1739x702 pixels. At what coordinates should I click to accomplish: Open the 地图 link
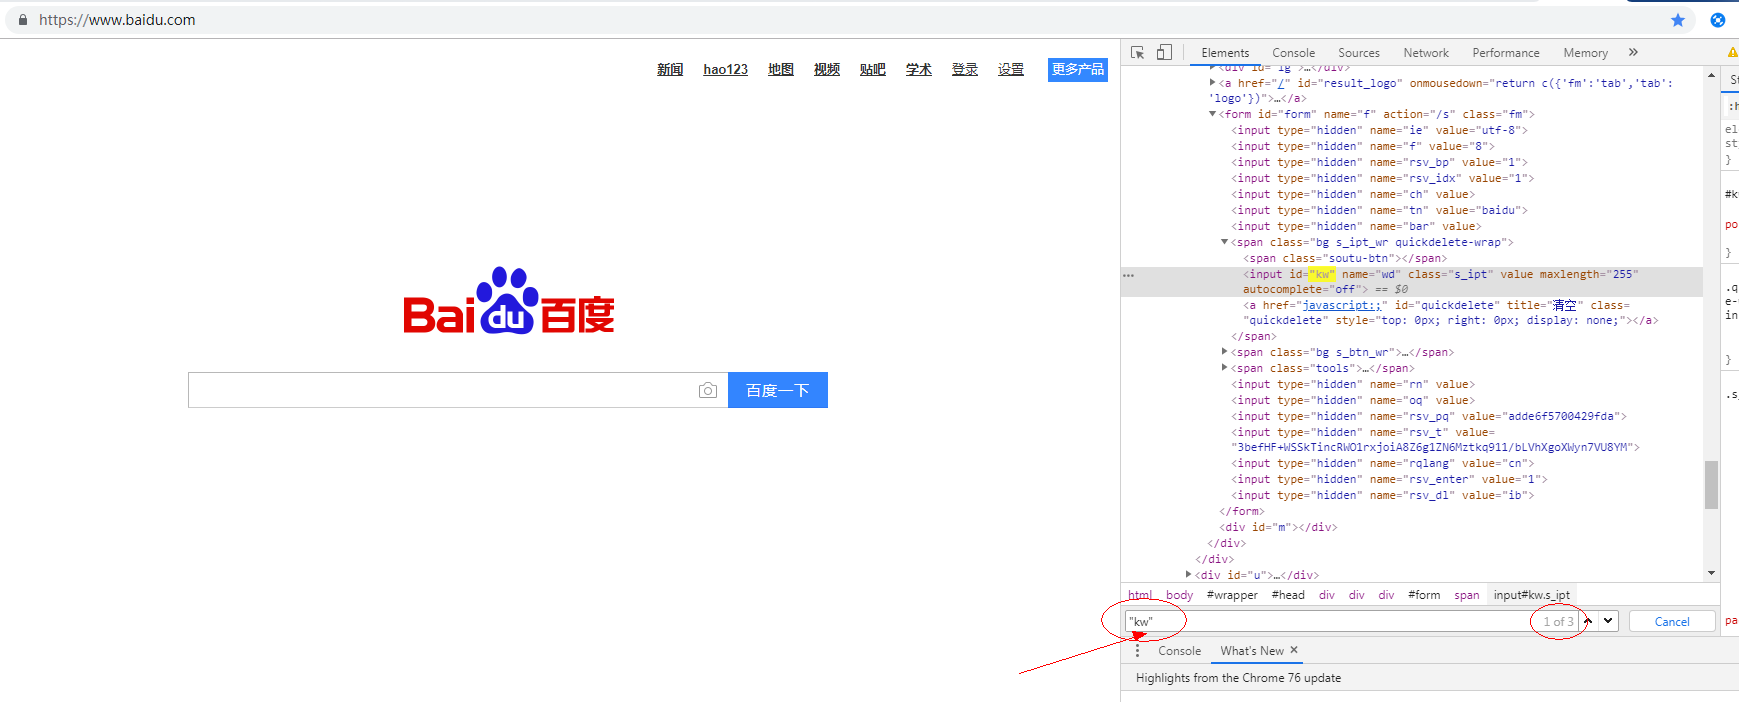[781, 69]
